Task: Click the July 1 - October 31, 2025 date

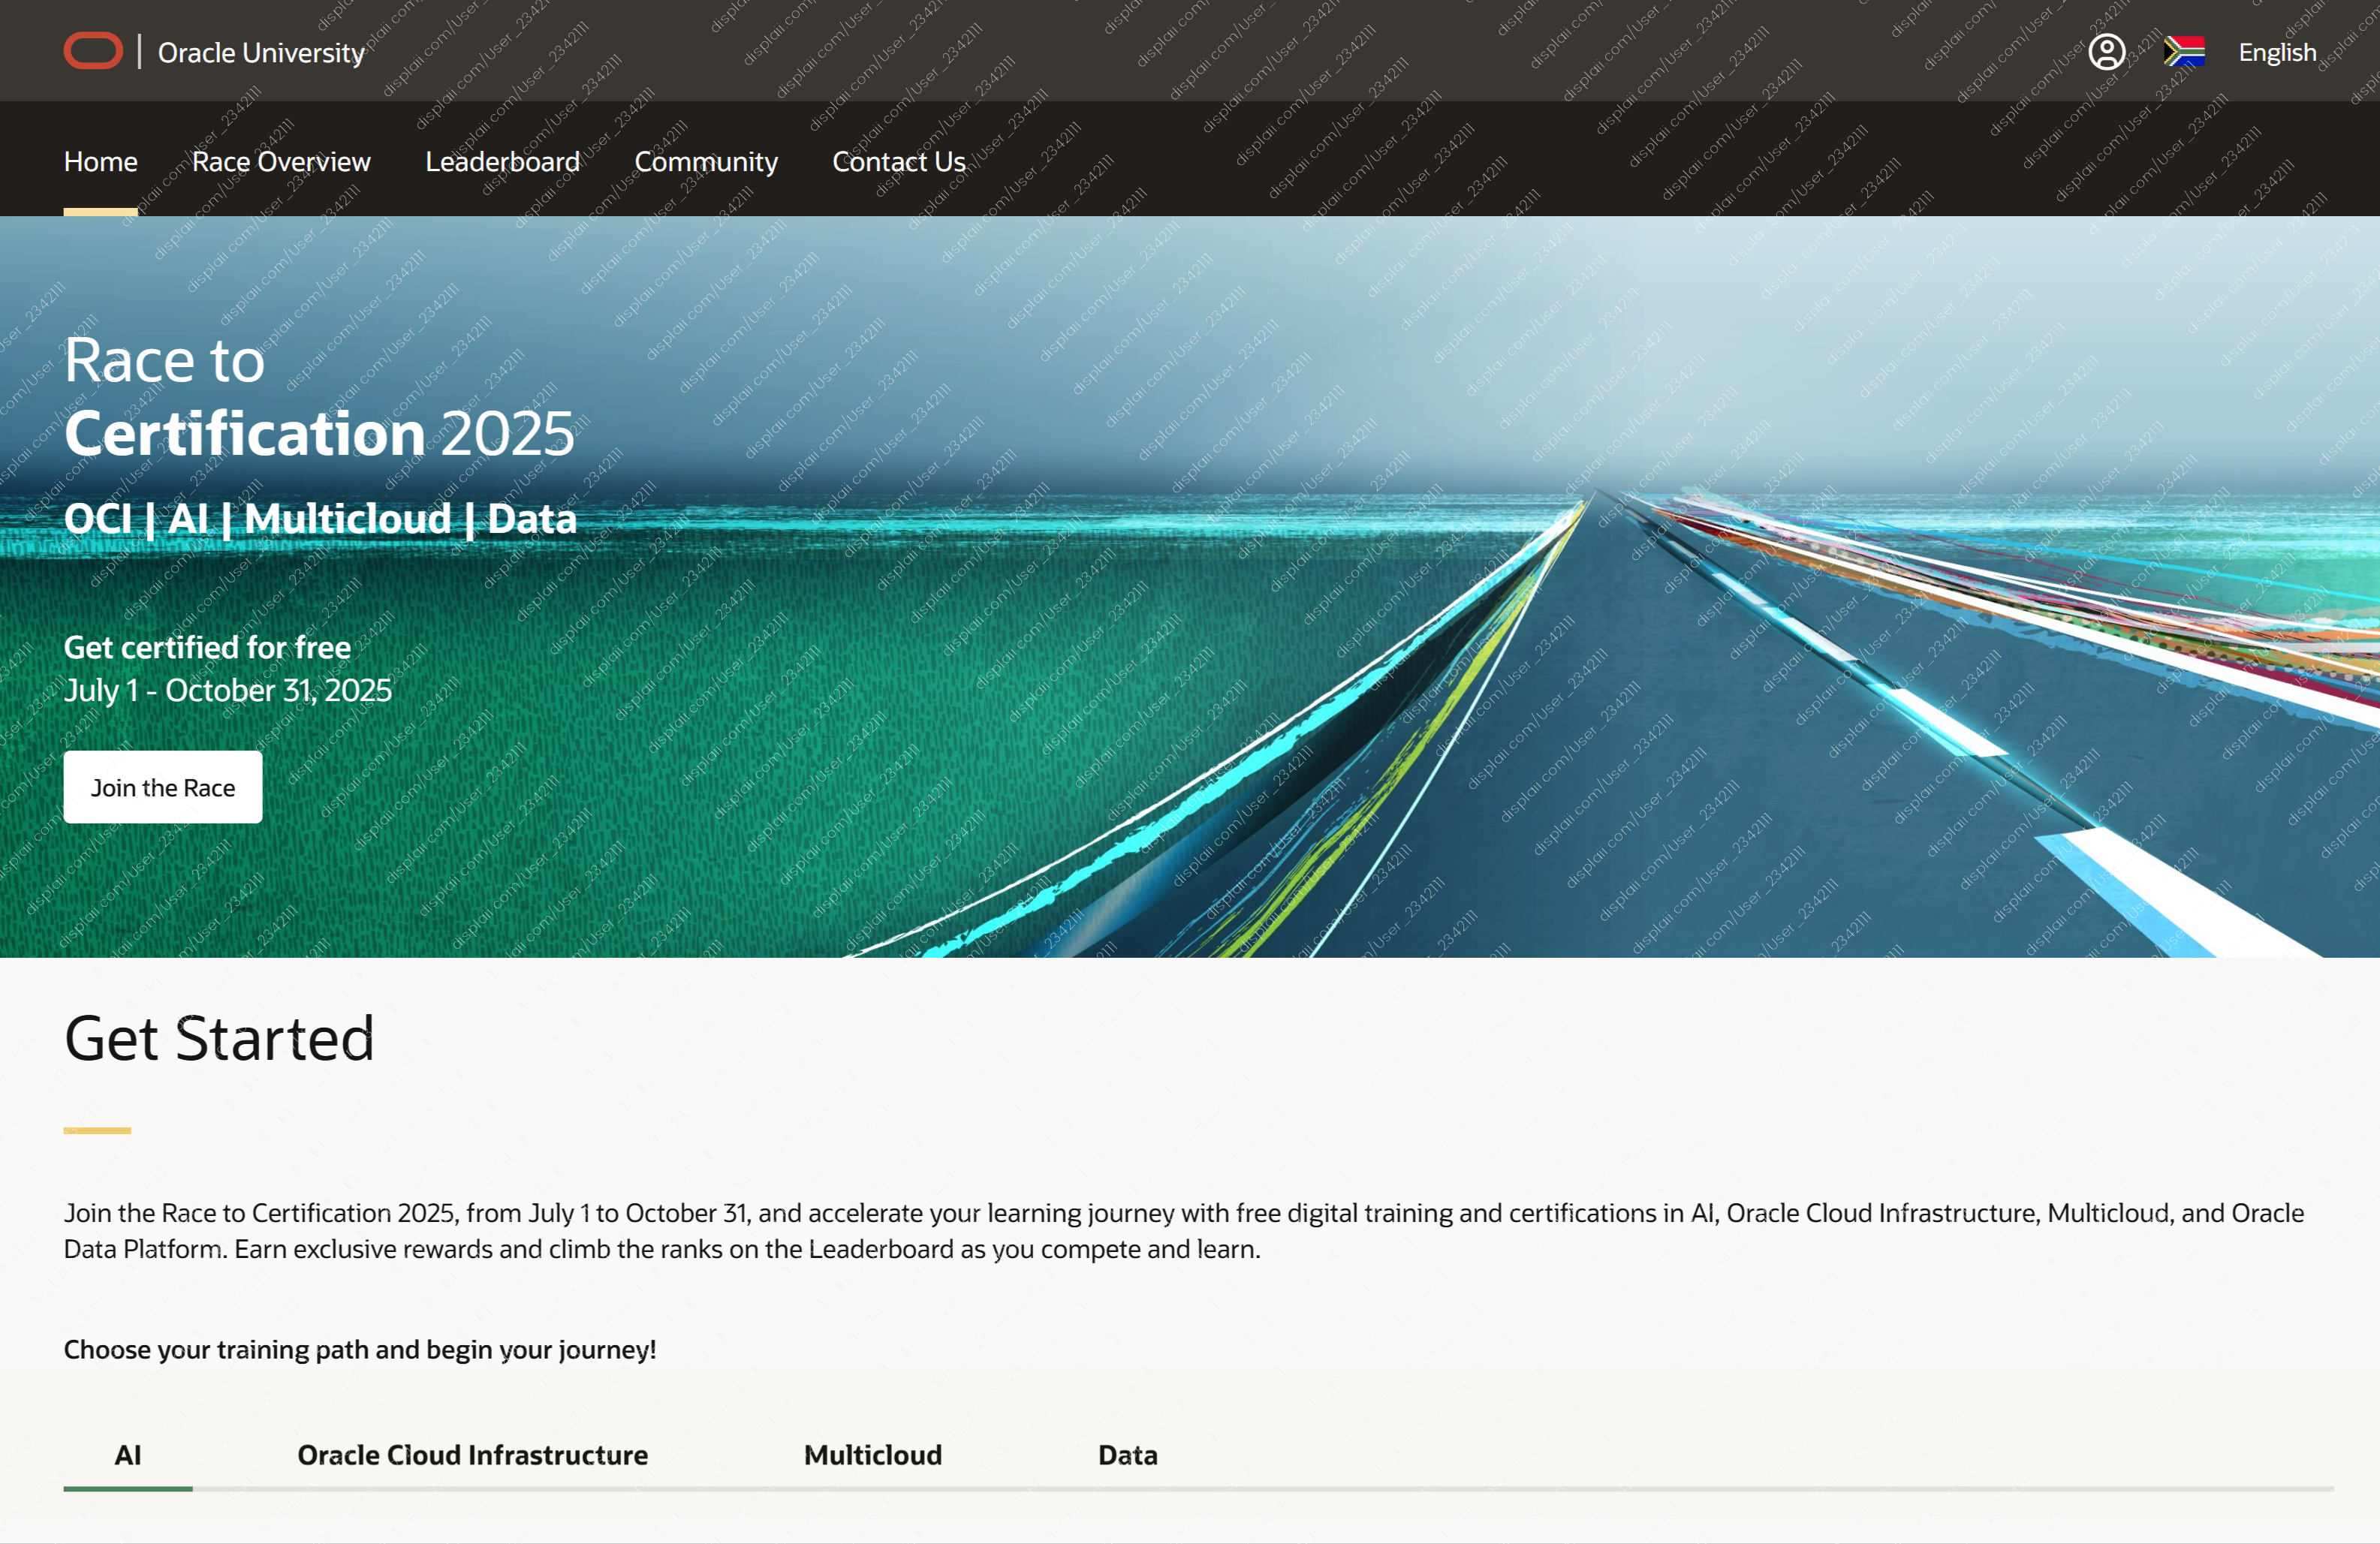Action: point(228,690)
